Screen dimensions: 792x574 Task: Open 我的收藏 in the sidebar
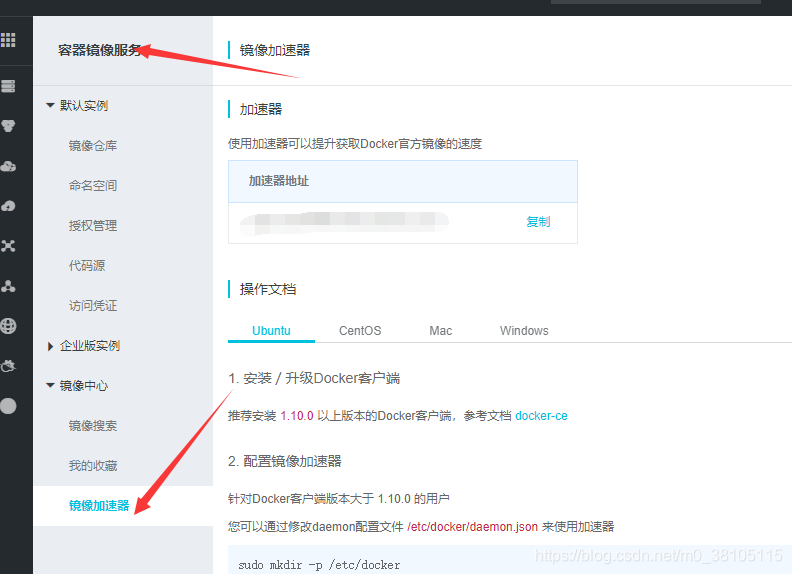(x=93, y=466)
